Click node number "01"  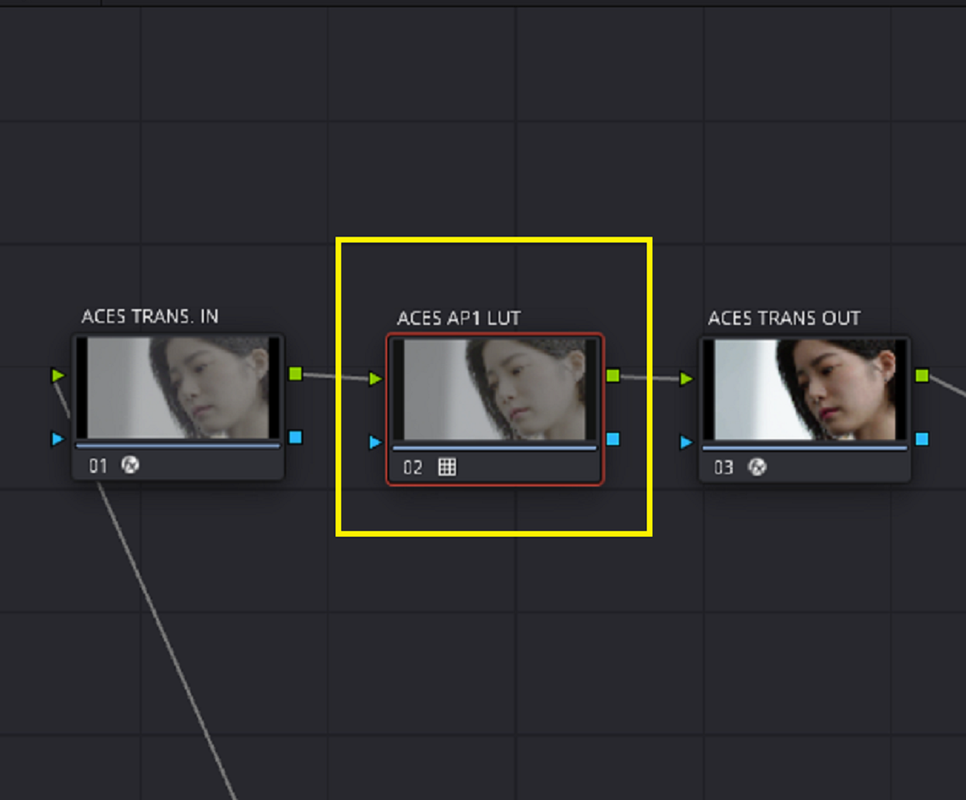(98, 466)
